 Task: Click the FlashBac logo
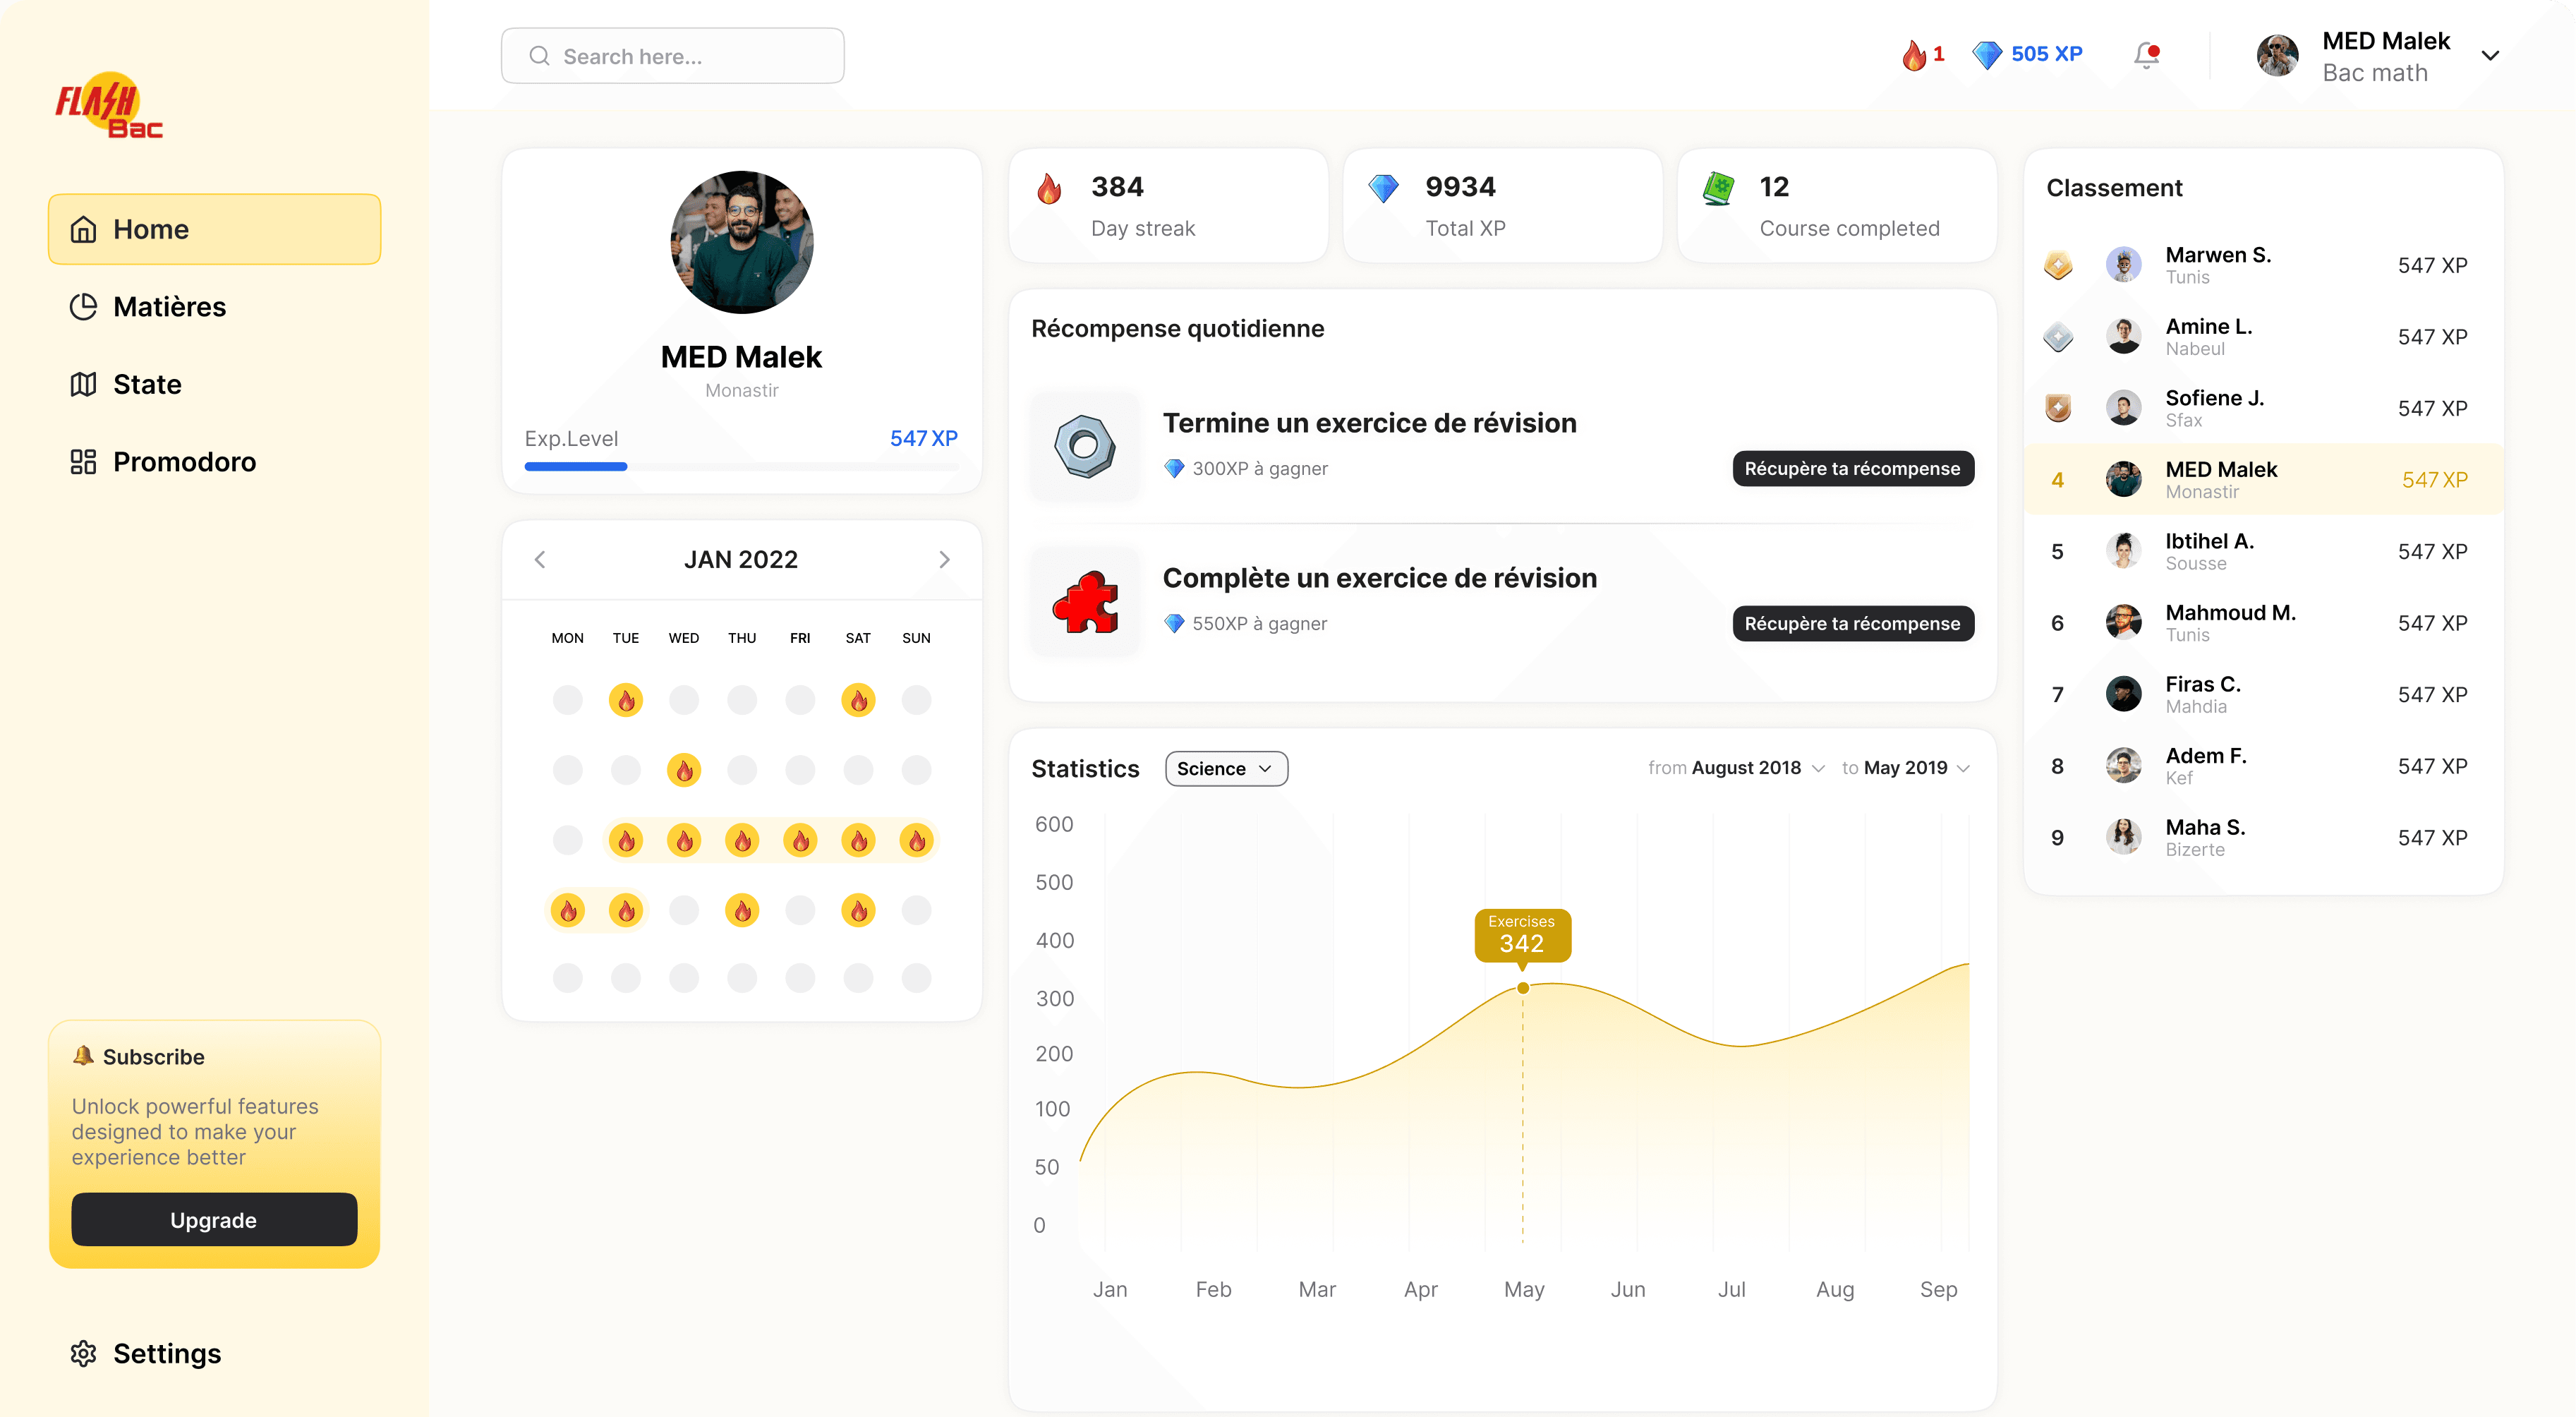109,106
